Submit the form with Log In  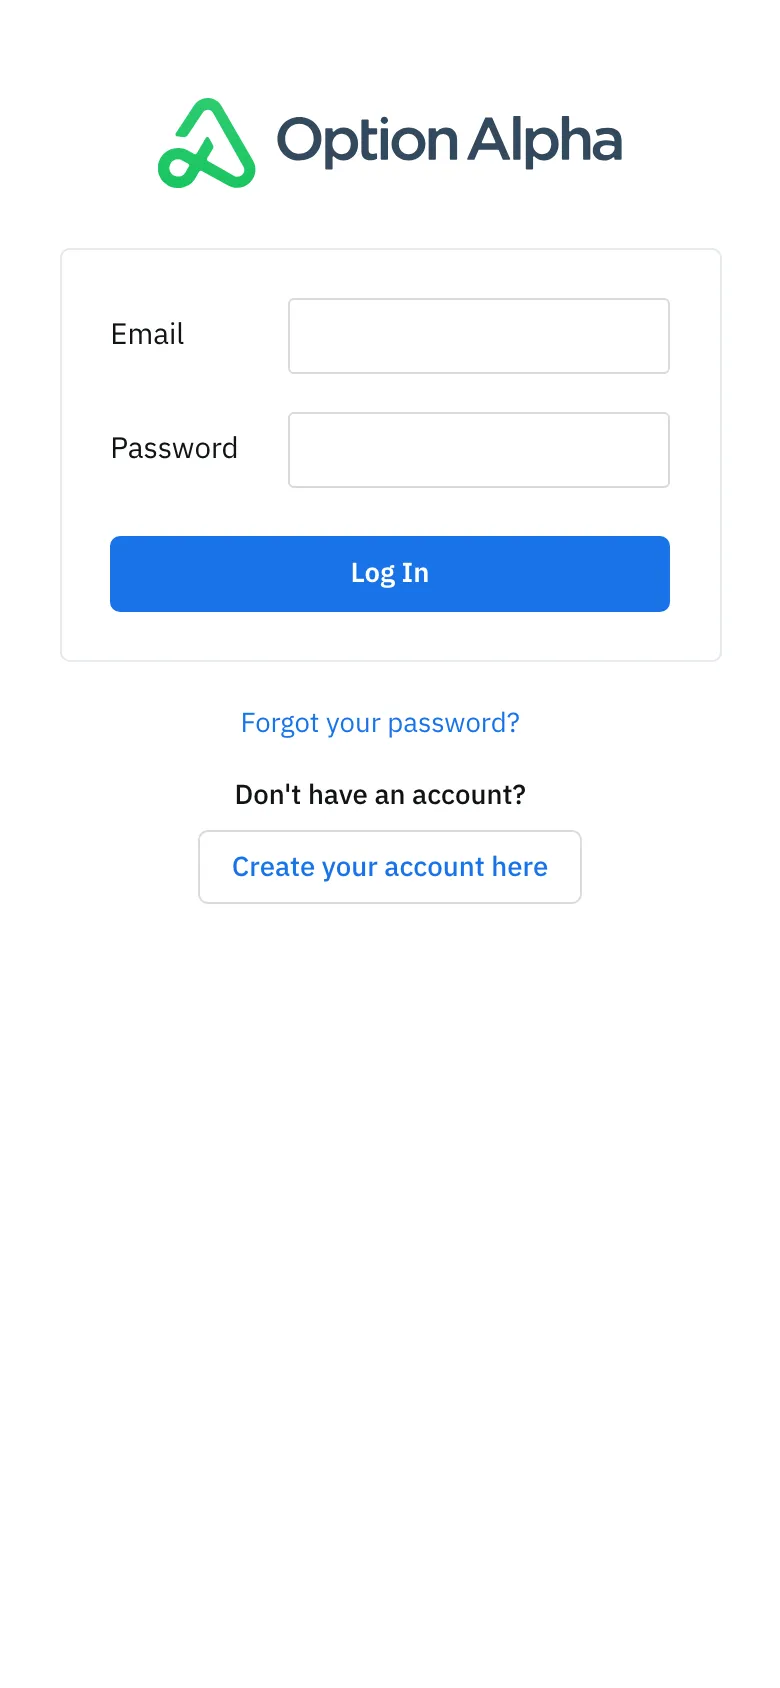click(390, 574)
